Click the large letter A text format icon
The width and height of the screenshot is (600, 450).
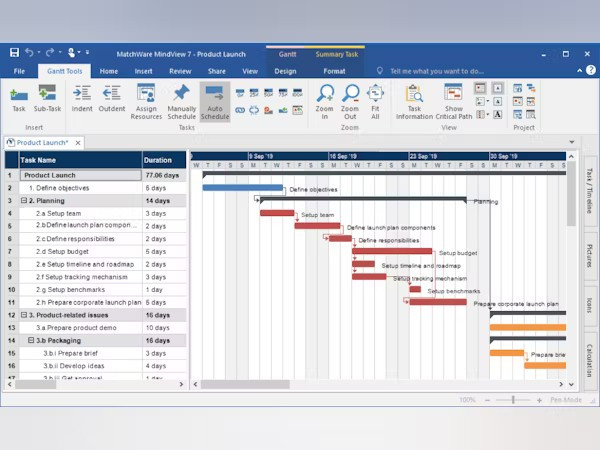[x=497, y=114]
